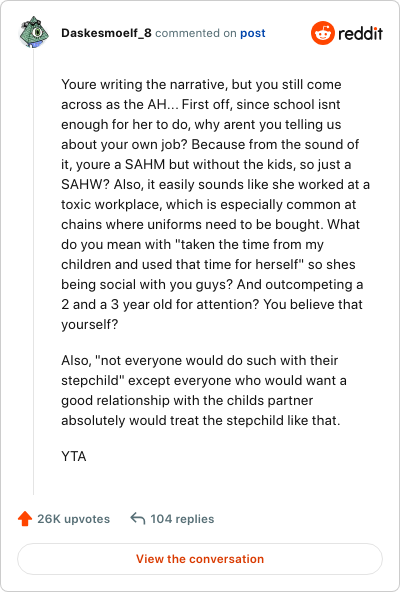This screenshot has width=400, height=592.
Task: Click the Daskesmoelf_8 user avatar
Action: tap(33, 32)
